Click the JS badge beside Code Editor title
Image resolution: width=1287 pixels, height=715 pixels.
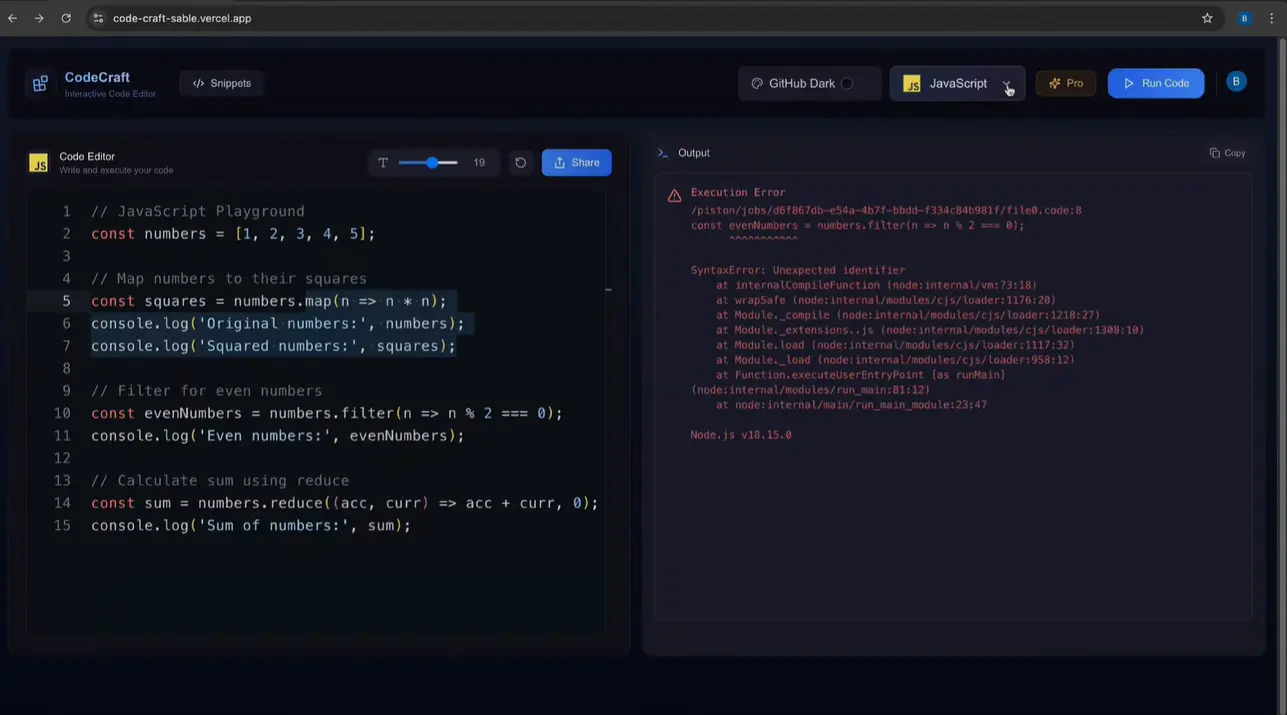[39, 163]
